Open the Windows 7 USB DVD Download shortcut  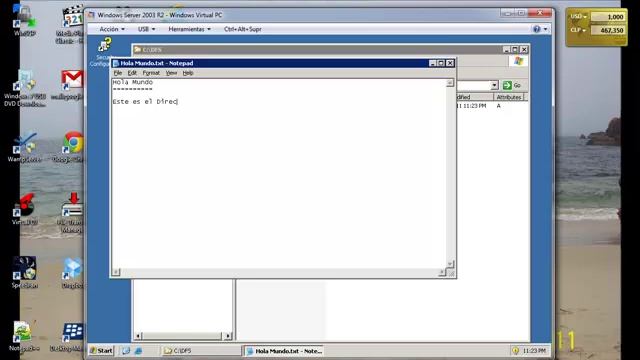click(x=24, y=89)
